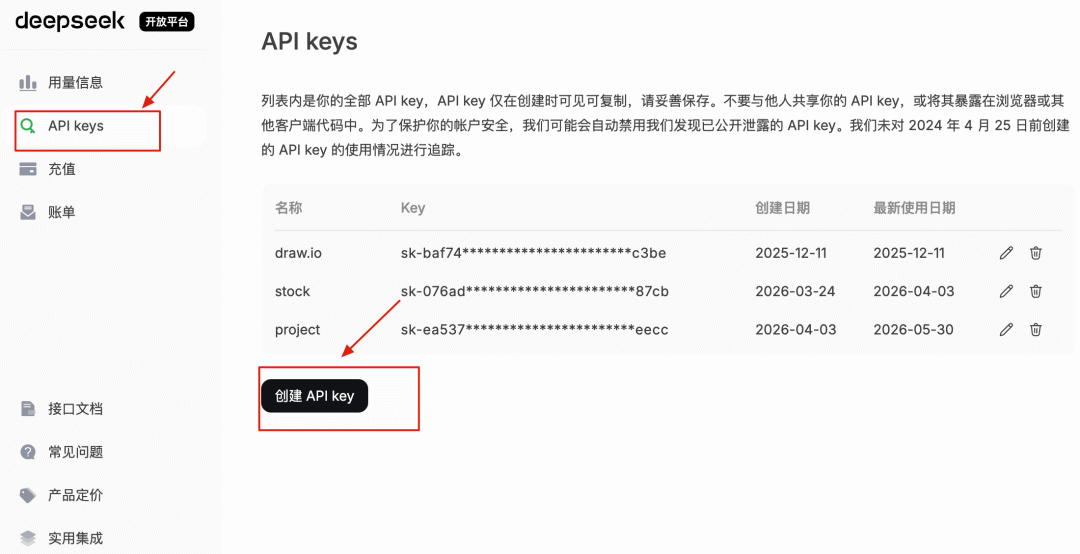Click the 最新使用日期 column header
Image resolution: width=1080 pixels, height=554 pixels.
(915, 208)
